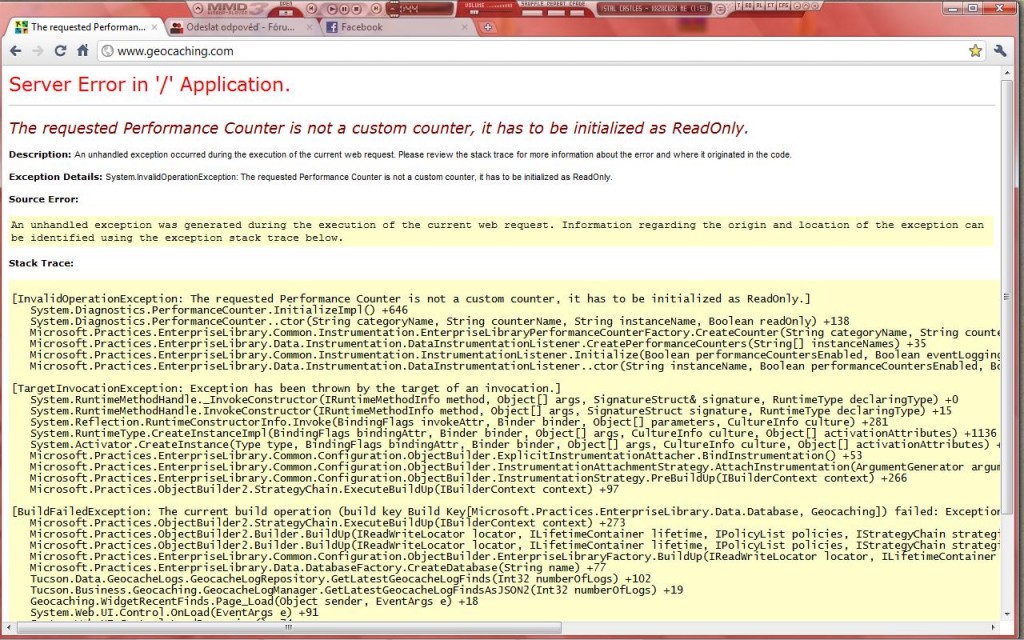Click the 'Exception Details:' label
Viewport: 1024px width, 640px height.
click(x=56, y=177)
